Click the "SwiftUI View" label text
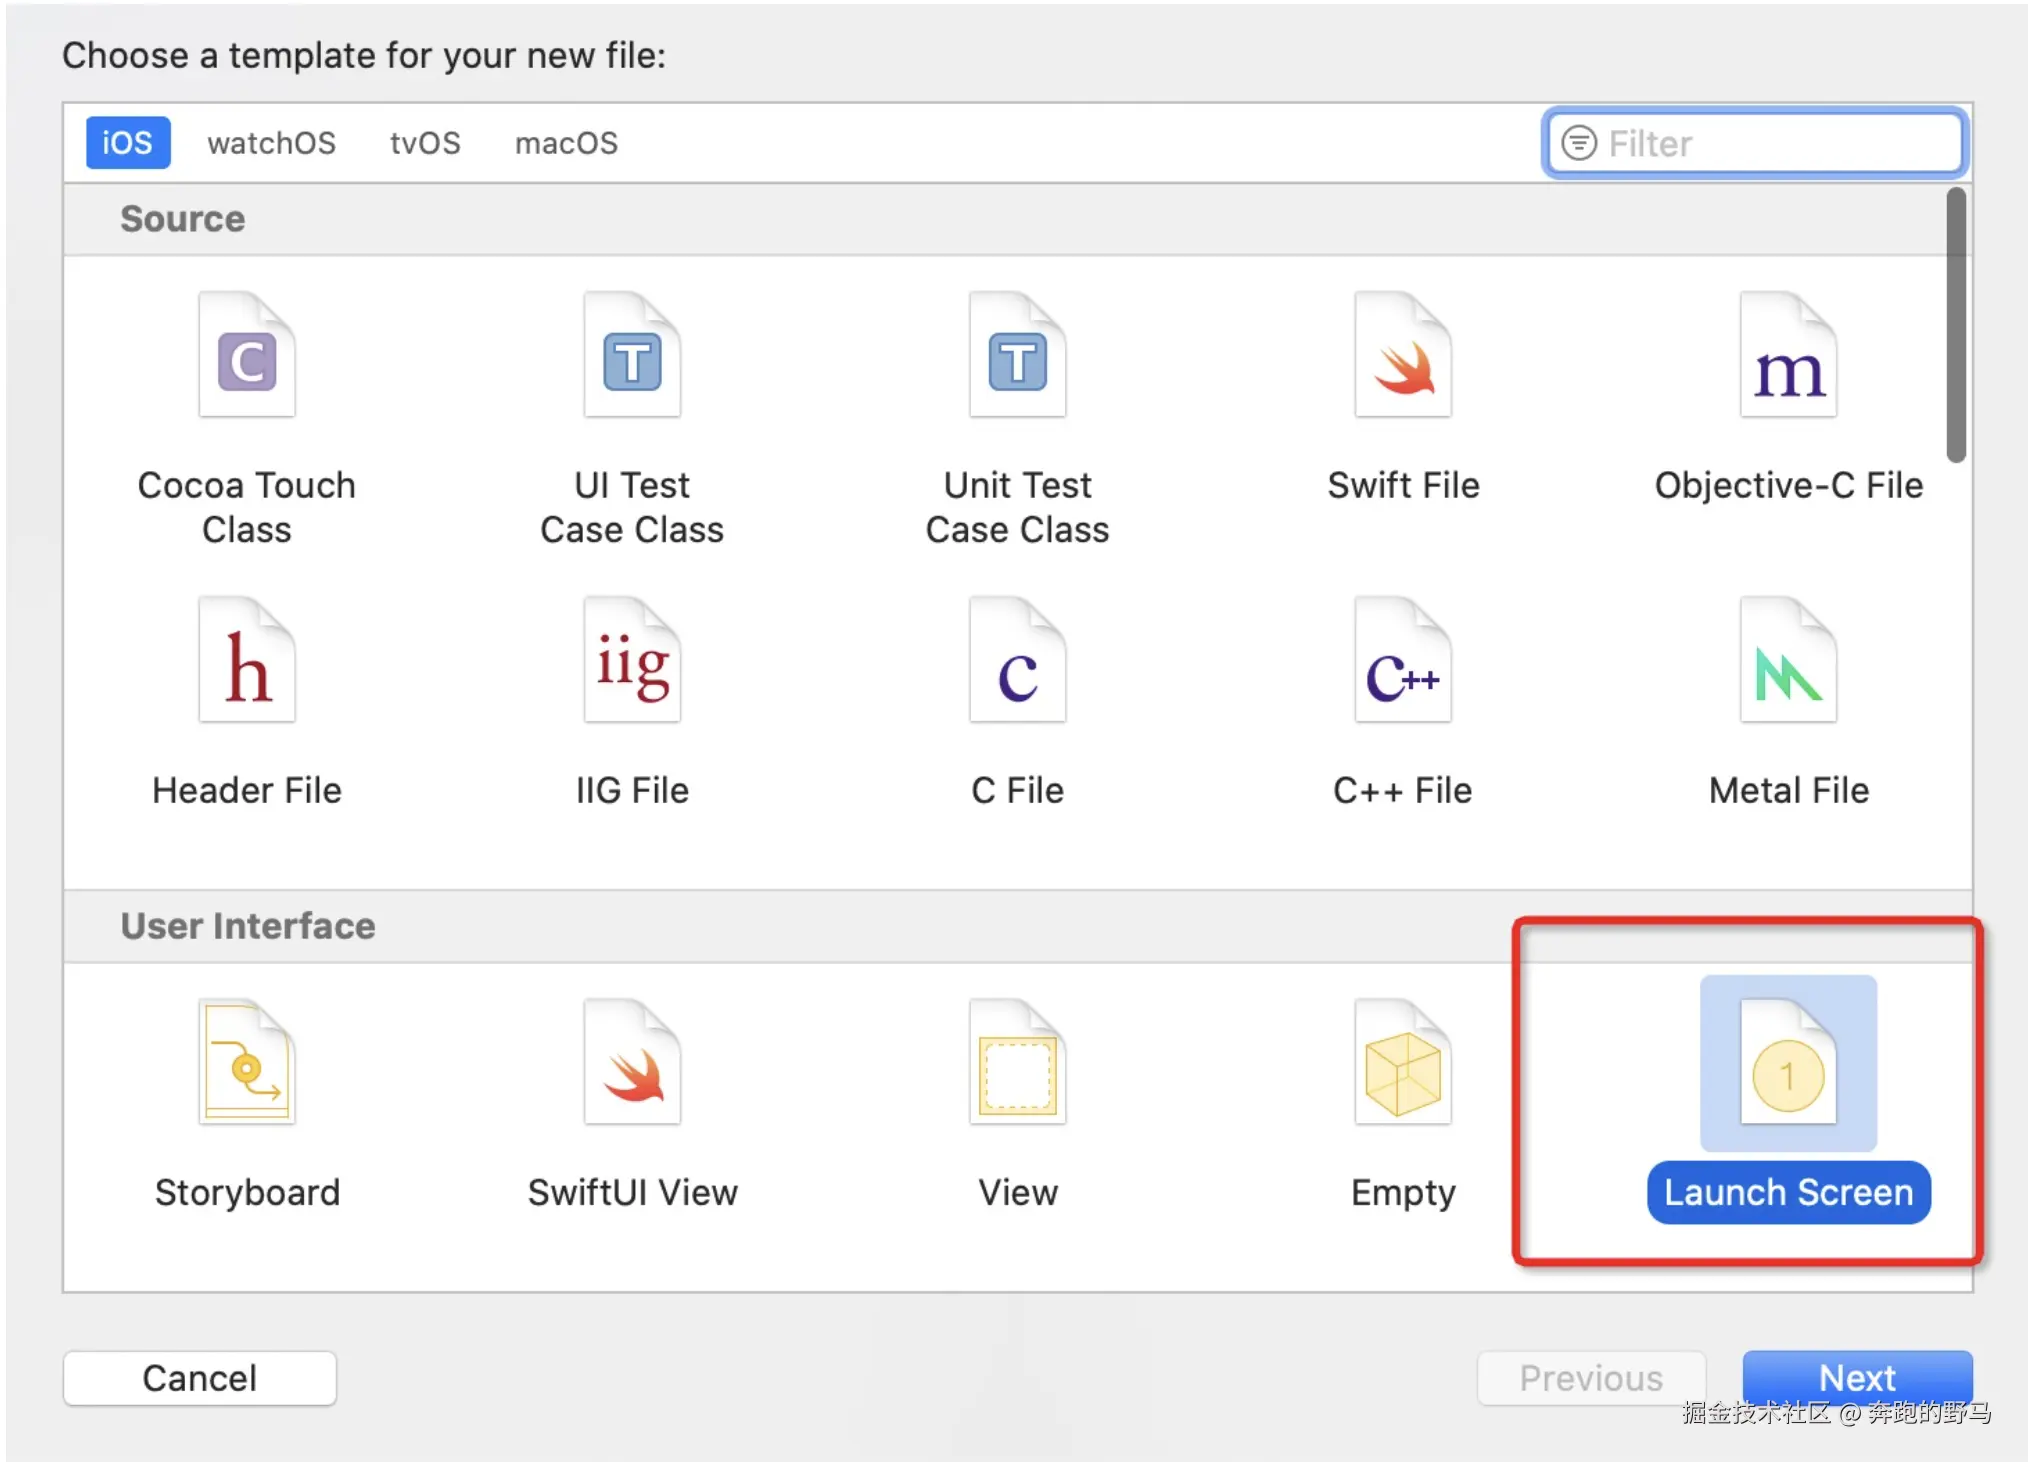 (x=632, y=1193)
